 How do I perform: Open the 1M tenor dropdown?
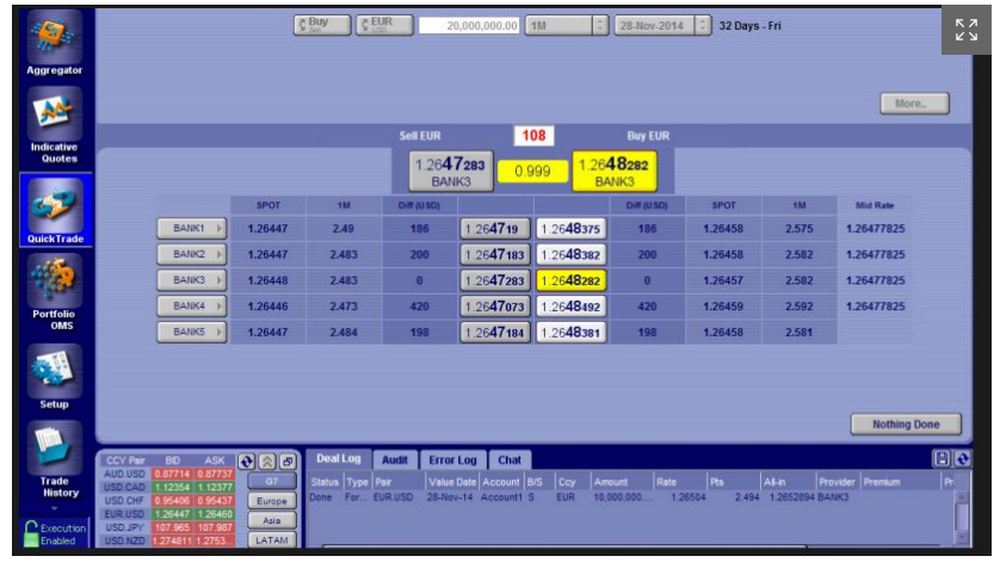566,26
